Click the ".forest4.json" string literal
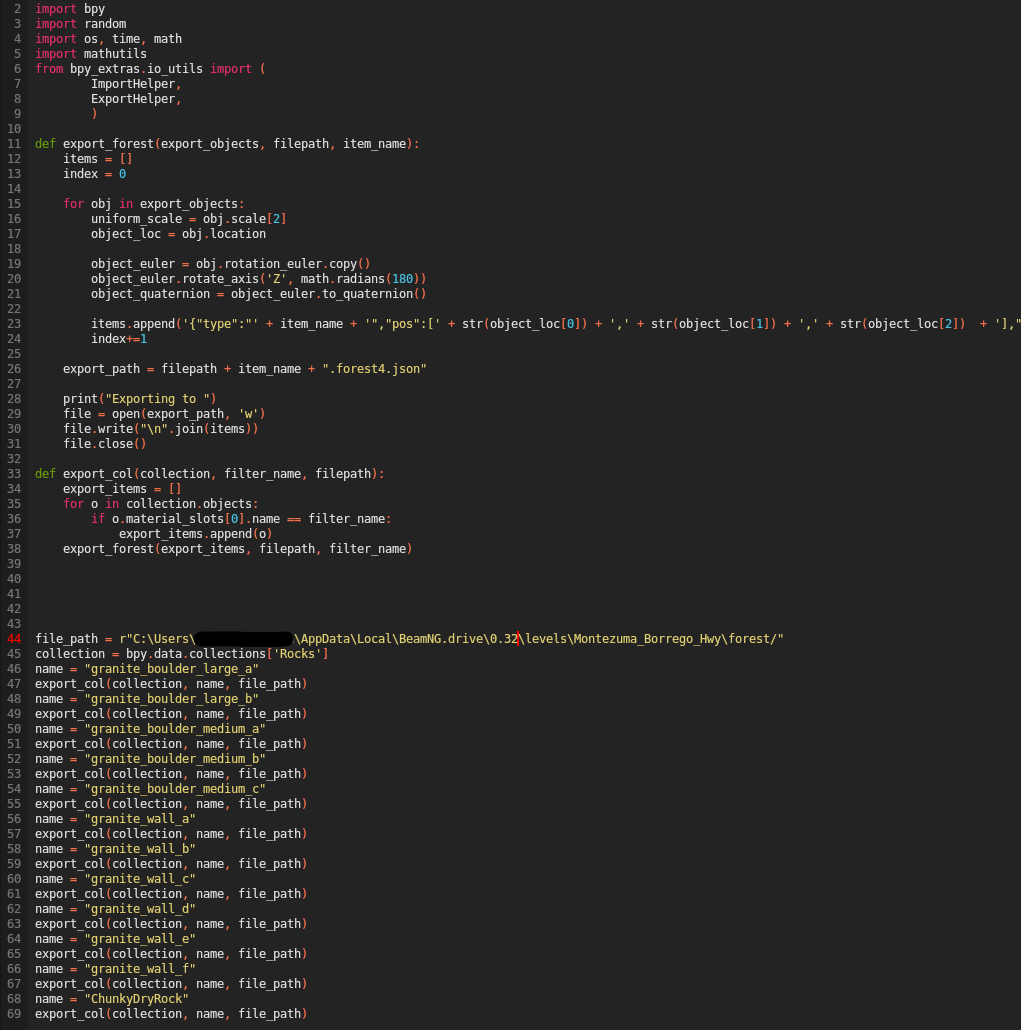This screenshot has height=1030, width=1021. pos(374,368)
